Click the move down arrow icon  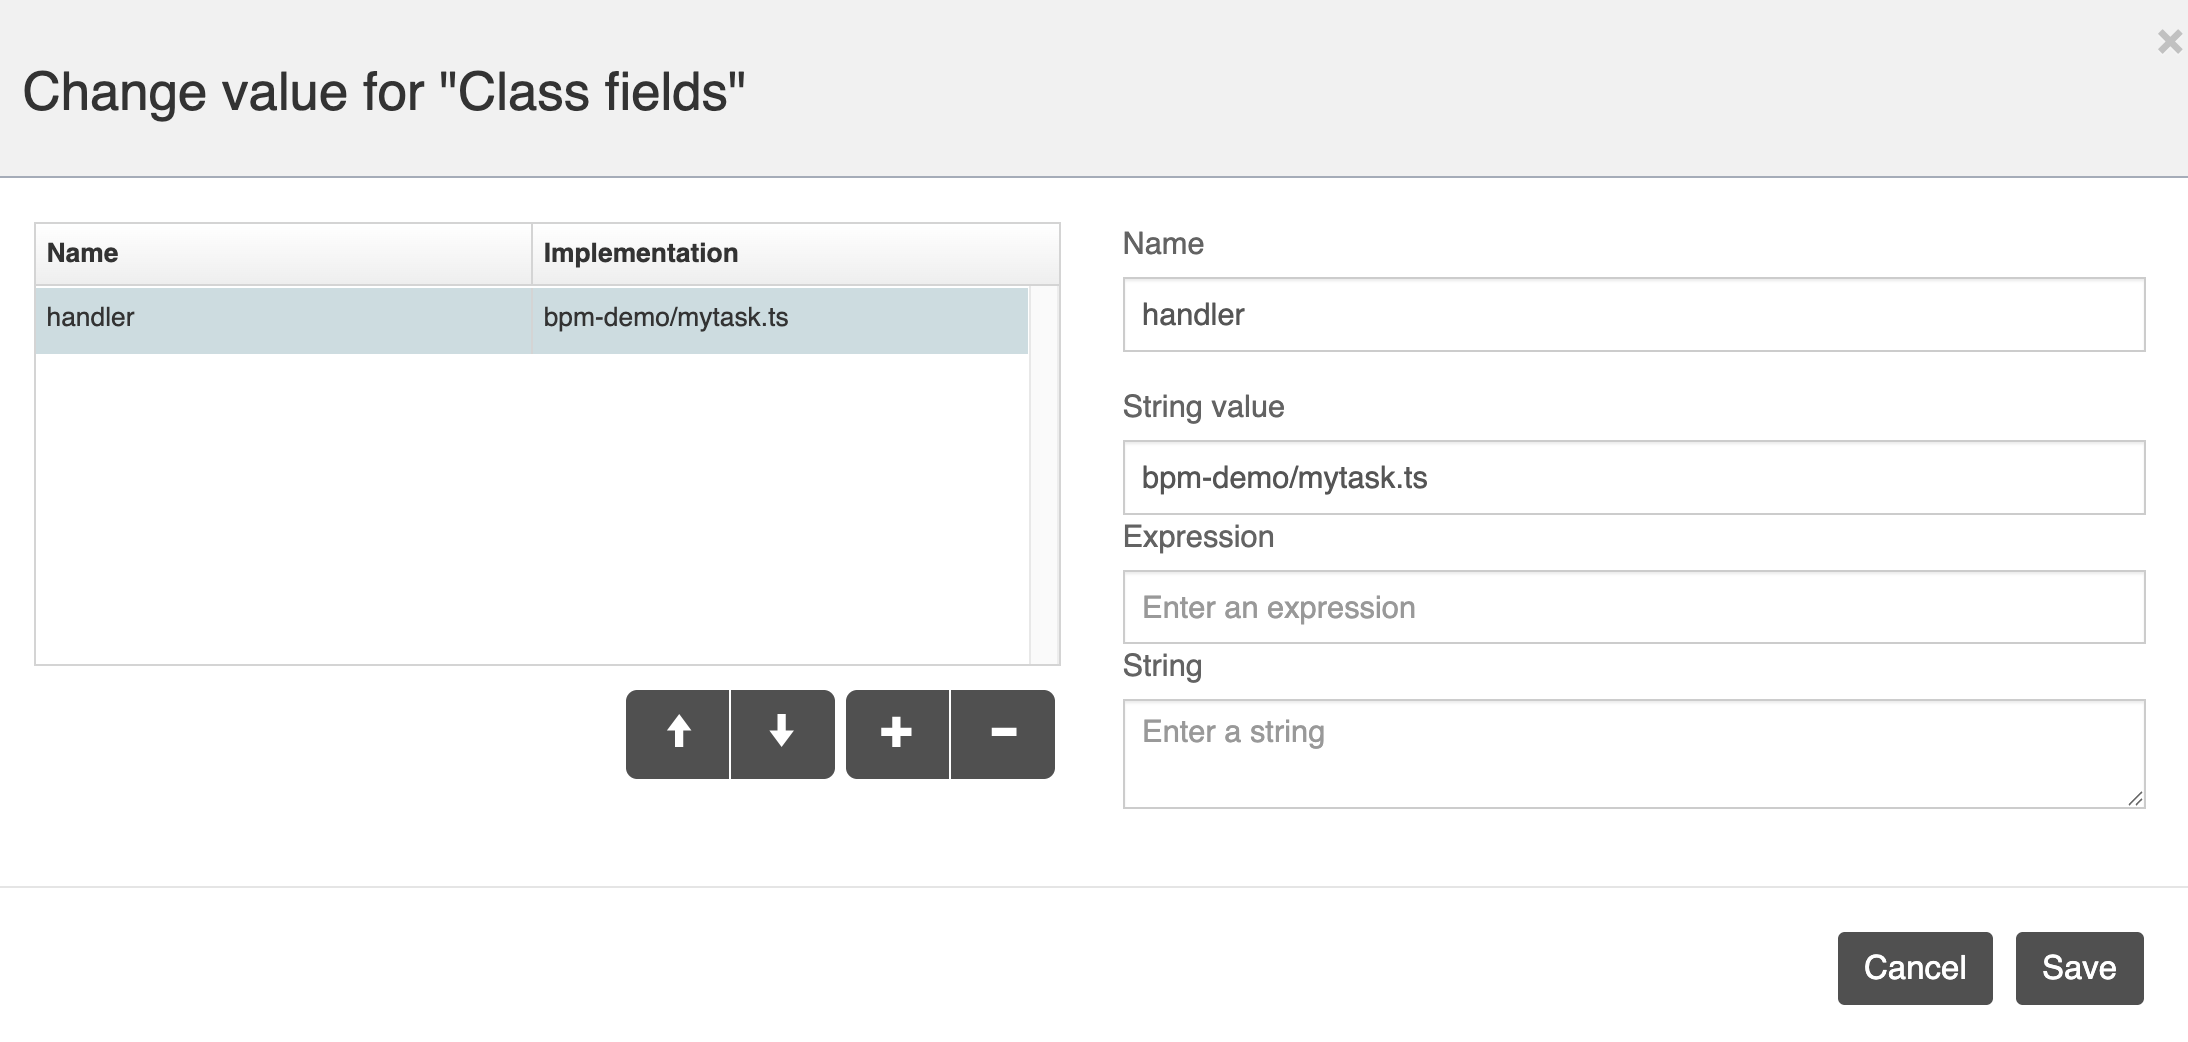coord(782,733)
